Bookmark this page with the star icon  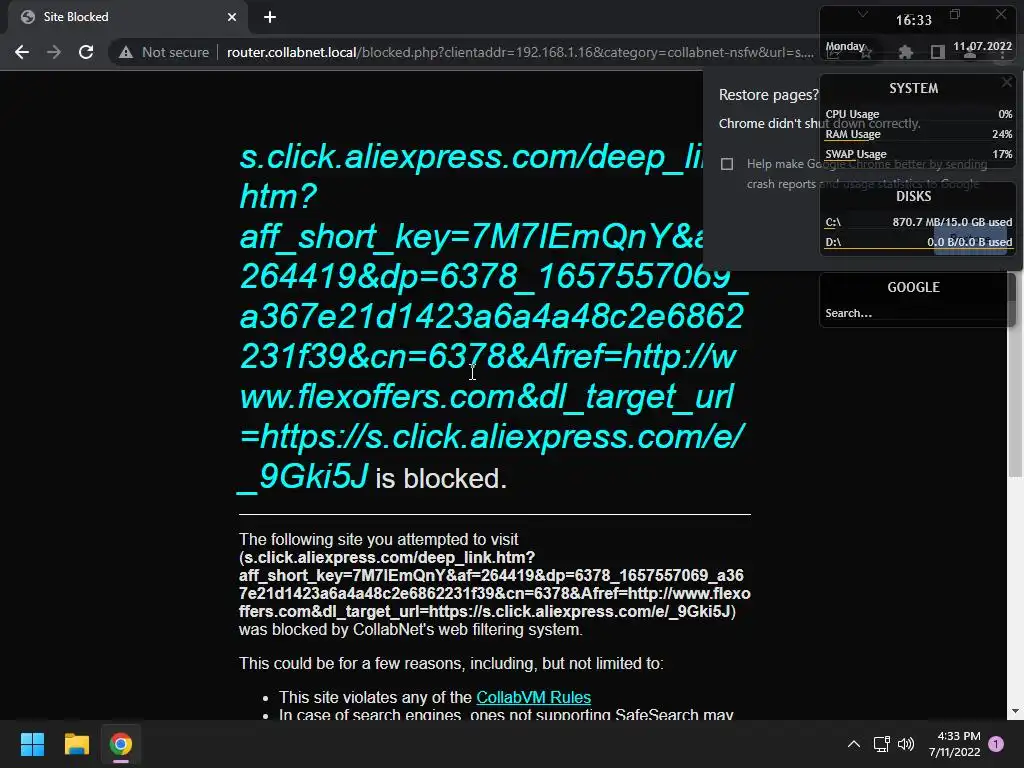[x=866, y=52]
